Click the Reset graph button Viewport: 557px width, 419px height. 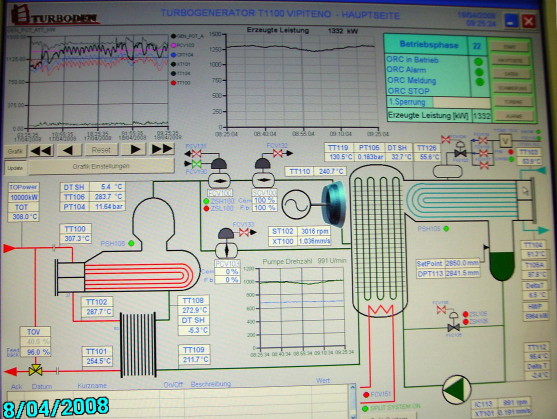coord(101,150)
